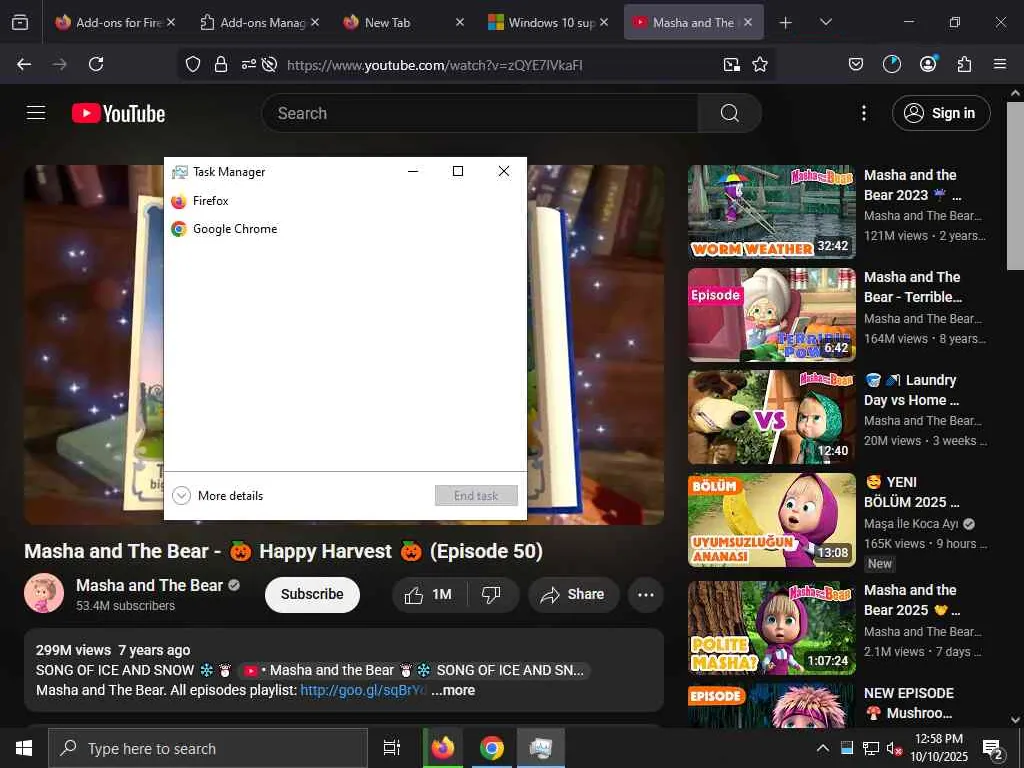Open the notification center icon
This screenshot has width=1024, height=768.
click(x=992, y=749)
